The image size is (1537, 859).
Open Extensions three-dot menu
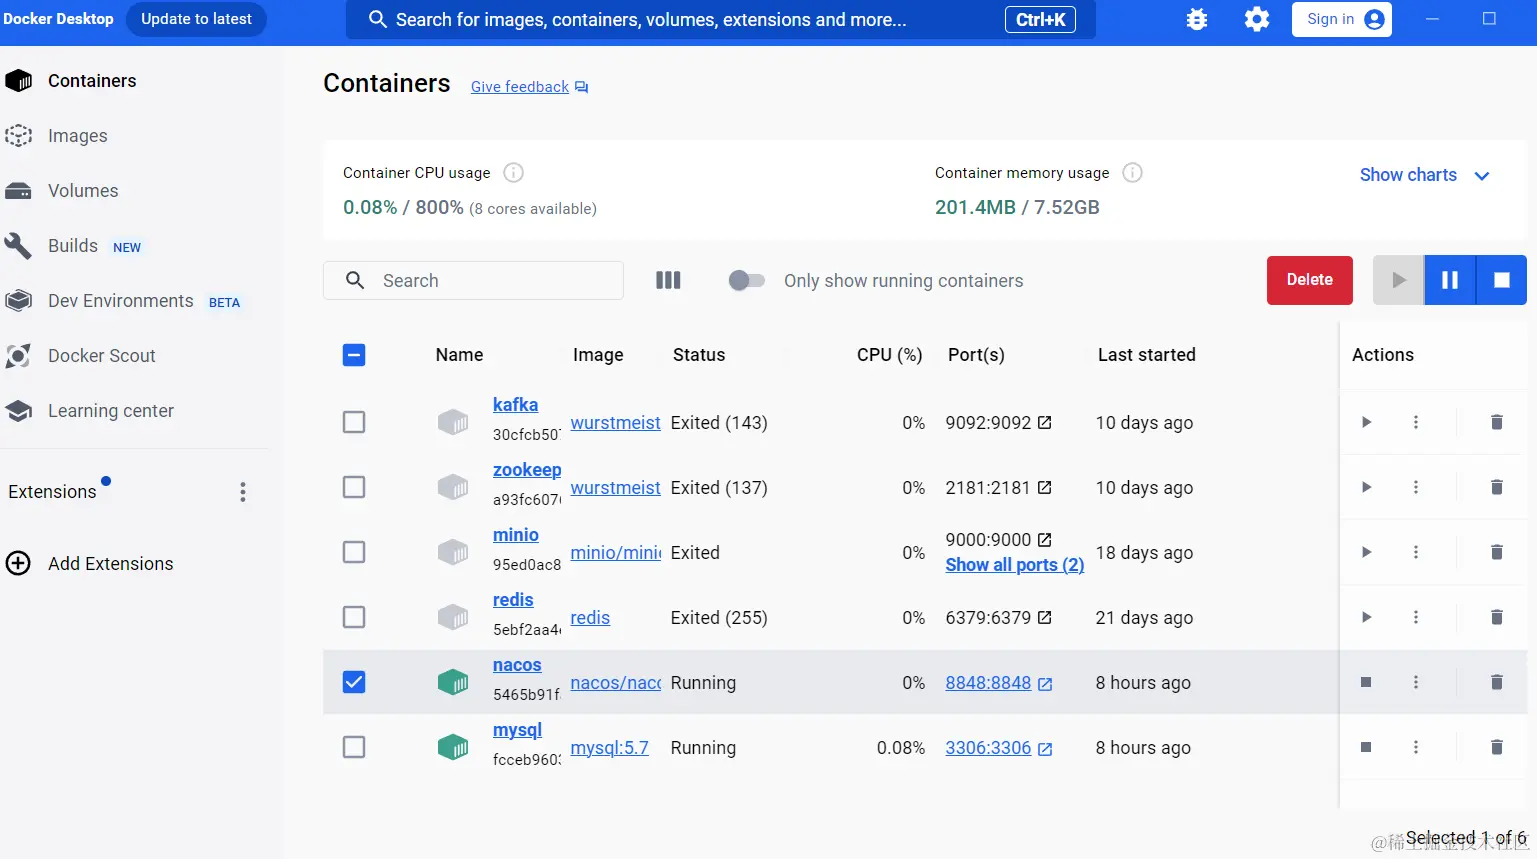click(243, 492)
